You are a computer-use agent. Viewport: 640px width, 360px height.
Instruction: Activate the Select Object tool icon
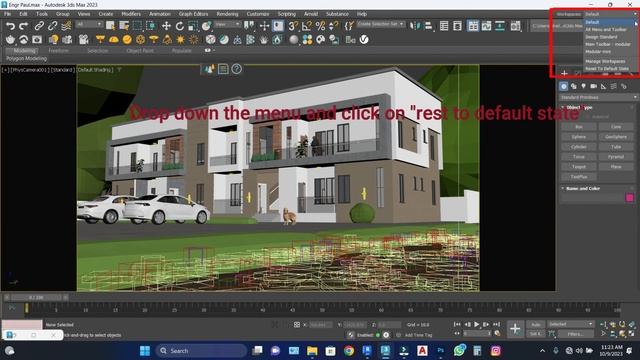110,26
